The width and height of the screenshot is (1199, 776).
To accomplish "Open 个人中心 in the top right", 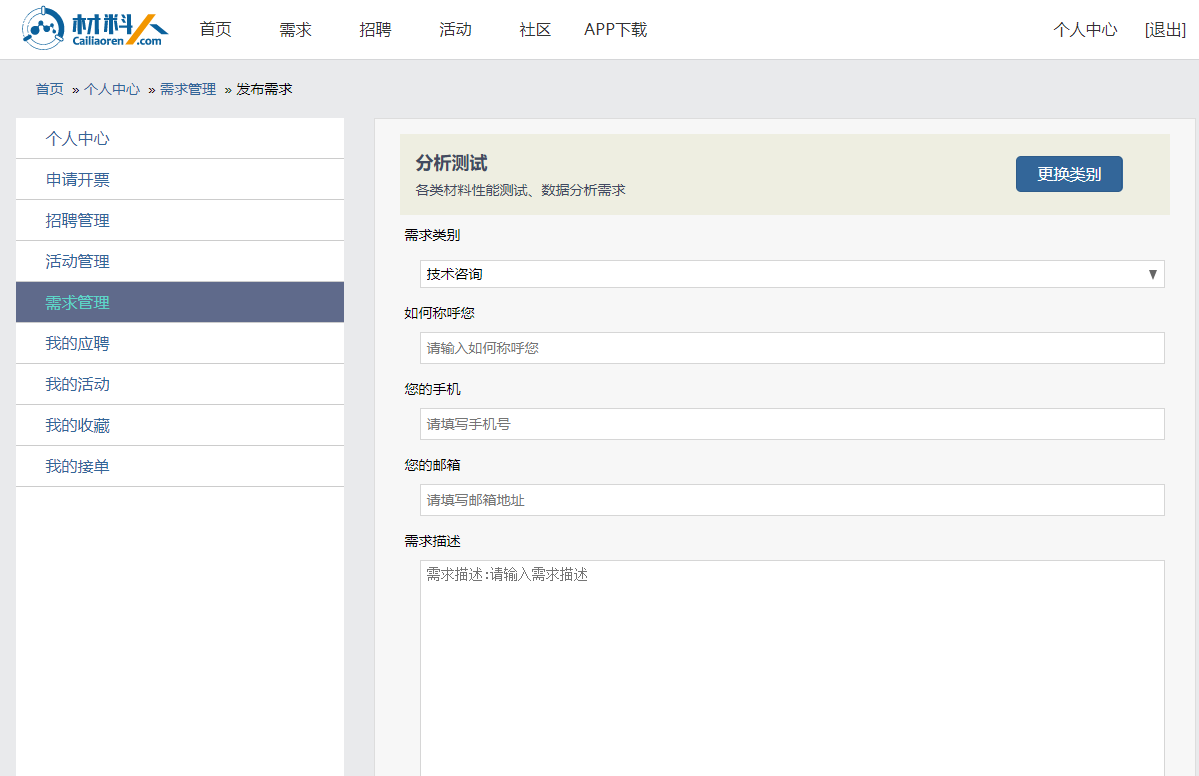I will [1085, 30].
